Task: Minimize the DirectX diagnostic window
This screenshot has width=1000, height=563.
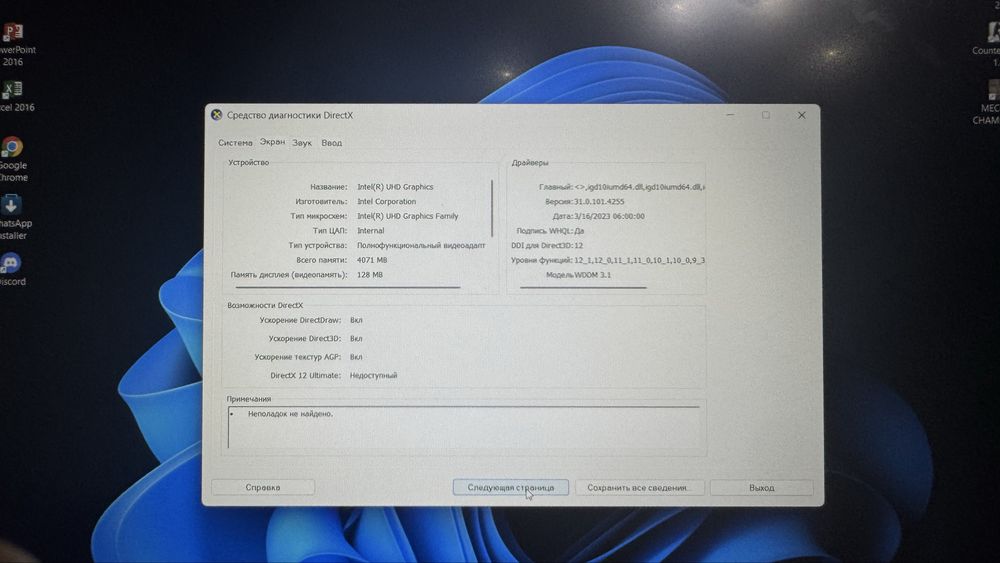Action: [x=730, y=115]
